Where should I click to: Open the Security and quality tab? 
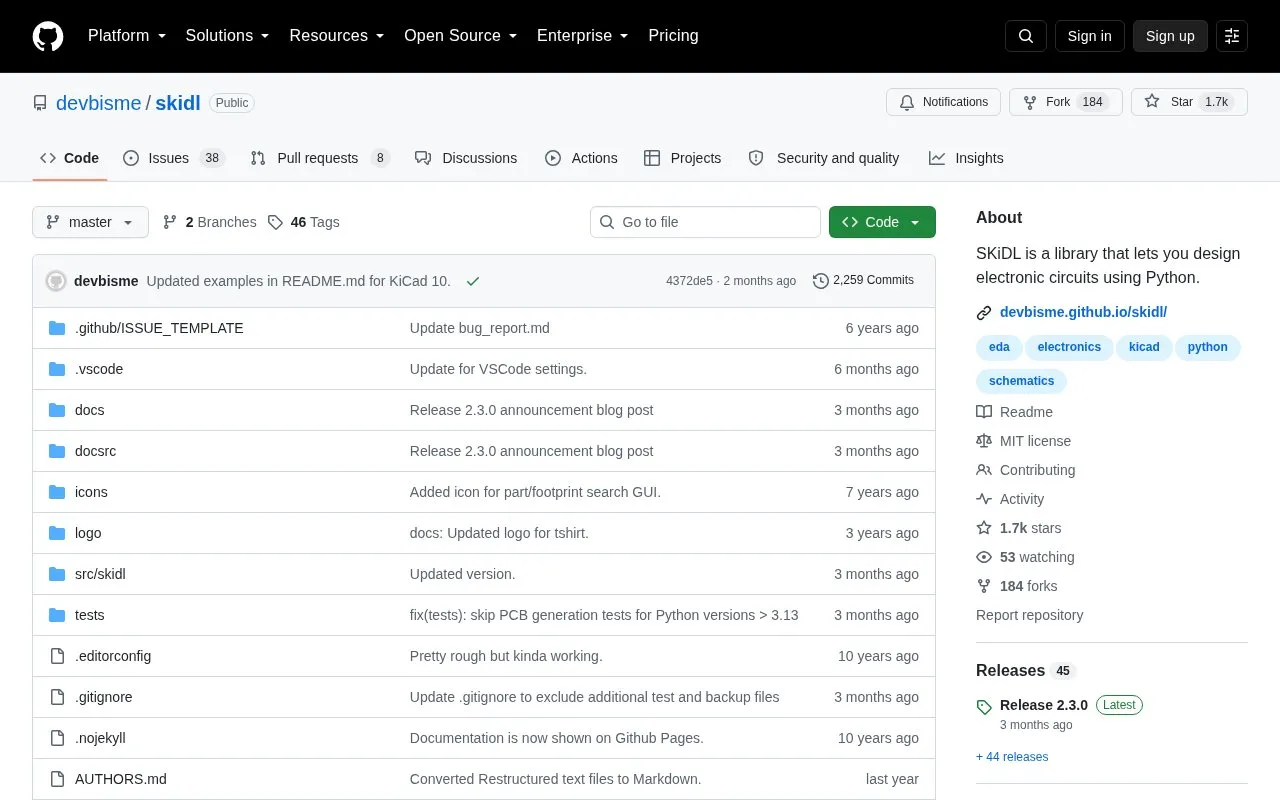824,158
